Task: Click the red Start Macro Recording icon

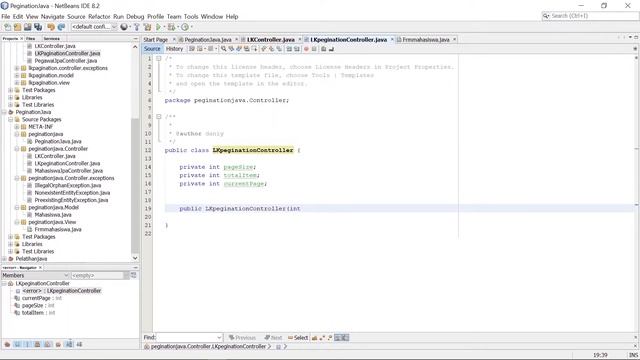Action: (x=306, y=49)
